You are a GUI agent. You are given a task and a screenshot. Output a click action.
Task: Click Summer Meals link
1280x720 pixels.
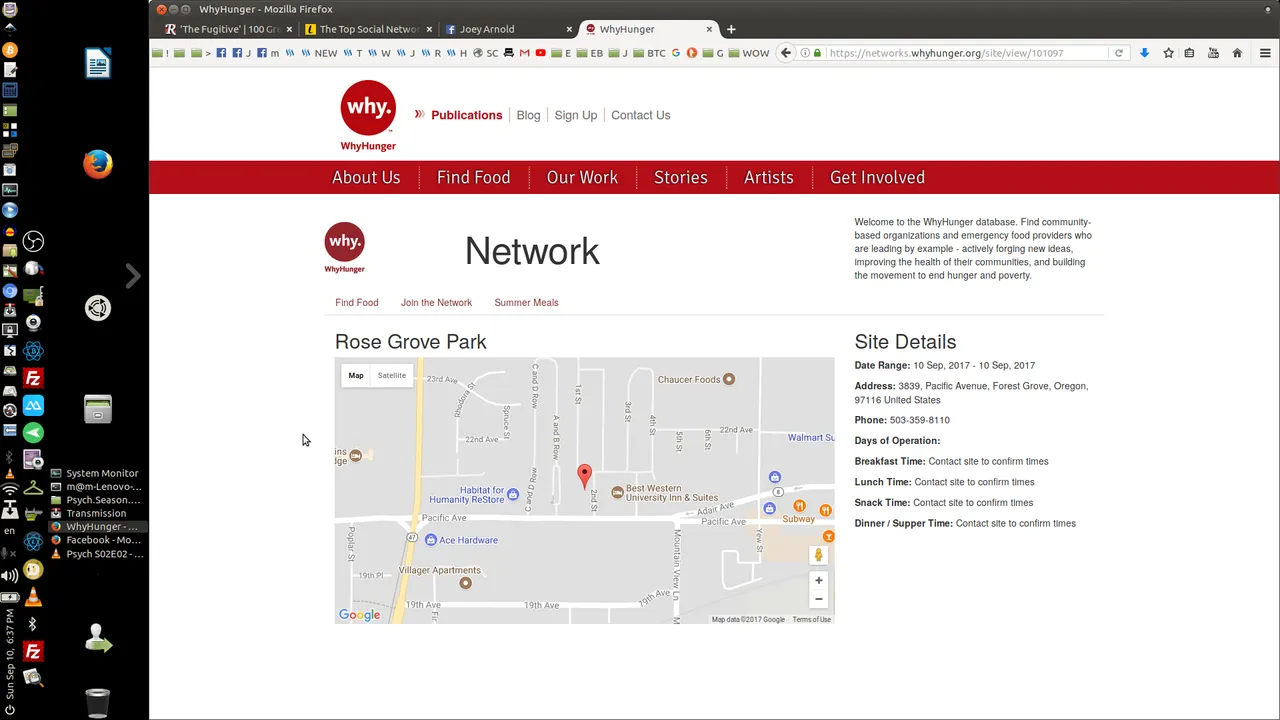pos(526,302)
